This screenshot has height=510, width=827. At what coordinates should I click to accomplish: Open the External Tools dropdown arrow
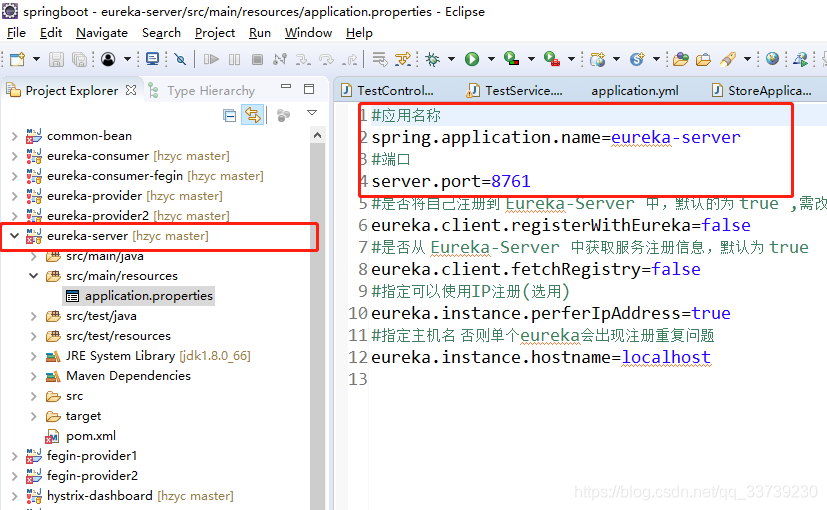pos(571,59)
